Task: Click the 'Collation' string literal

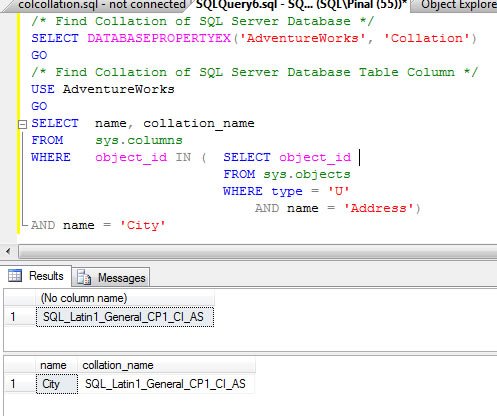Action: pyautogui.click(x=427, y=38)
